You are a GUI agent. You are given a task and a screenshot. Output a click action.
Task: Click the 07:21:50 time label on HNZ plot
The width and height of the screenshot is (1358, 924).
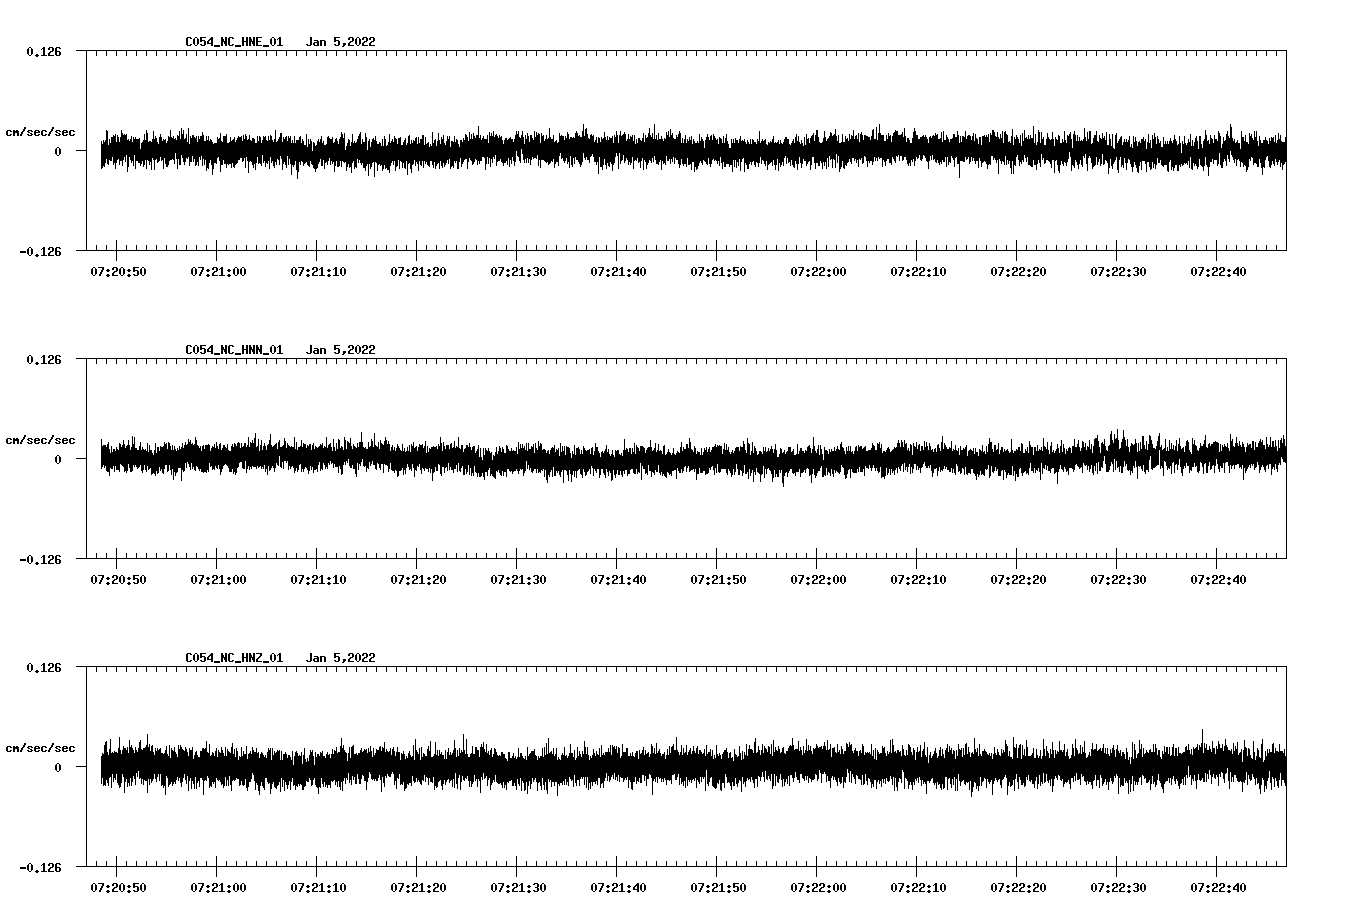pyautogui.click(x=718, y=887)
